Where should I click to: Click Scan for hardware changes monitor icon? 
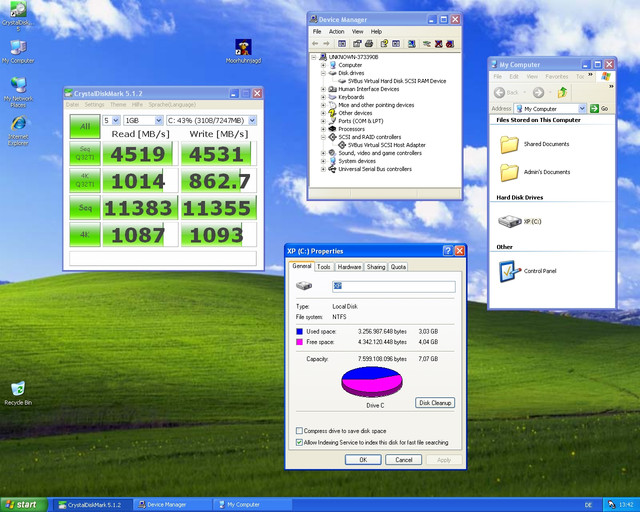411,44
